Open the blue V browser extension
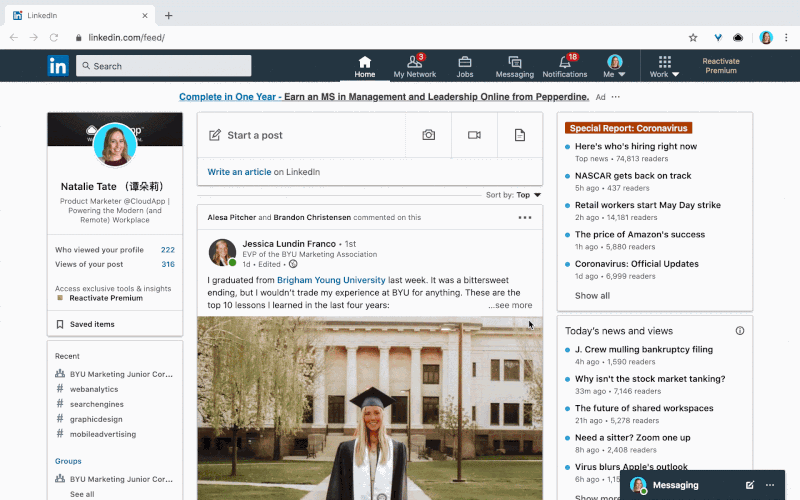The width and height of the screenshot is (800, 500). pyautogui.click(x=718, y=37)
